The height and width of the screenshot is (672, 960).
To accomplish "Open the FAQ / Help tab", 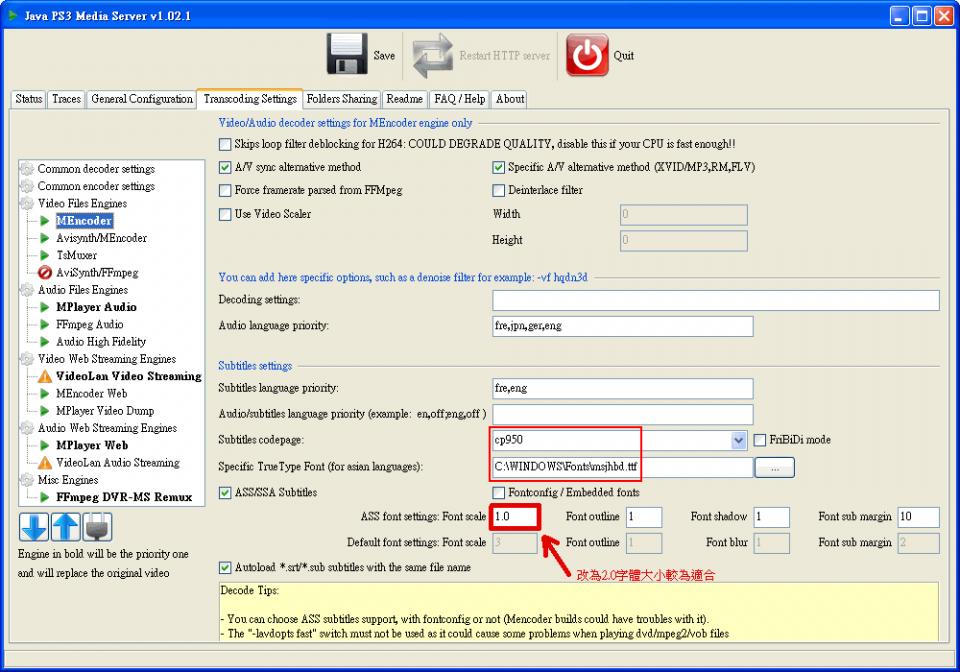I will pyautogui.click(x=459, y=99).
